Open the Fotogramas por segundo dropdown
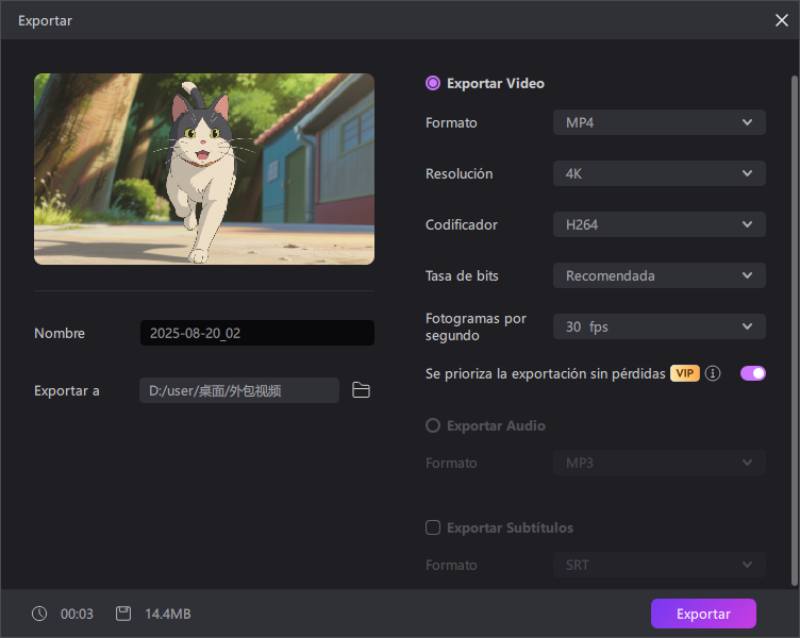Screen dimensions: 800x638 coord(658,326)
